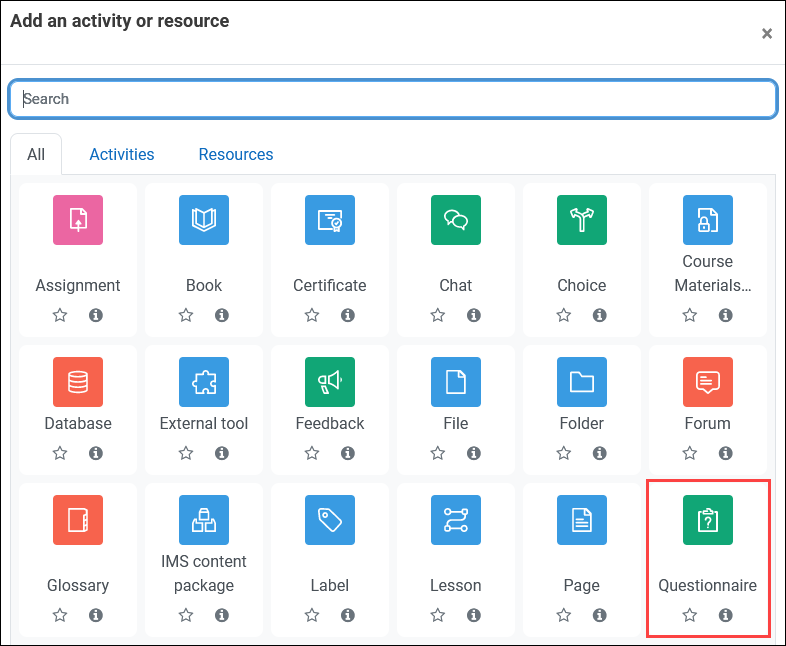Pick the Choice activity icon
Screen dimensions: 786x646
point(582,220)
